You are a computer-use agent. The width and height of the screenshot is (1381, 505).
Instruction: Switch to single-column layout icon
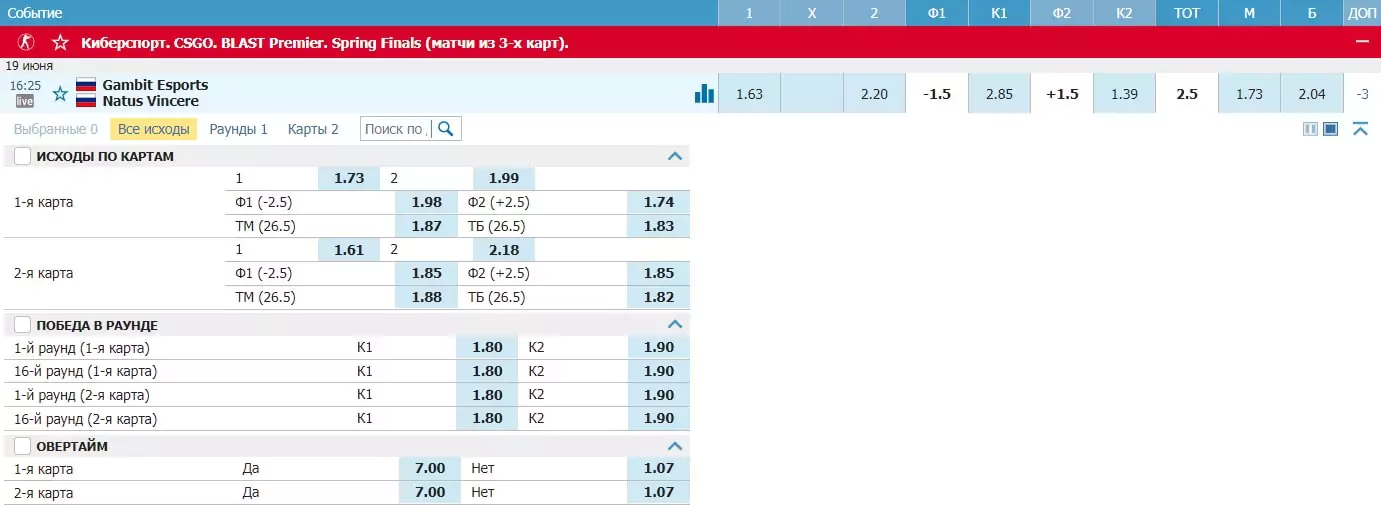1331,129
